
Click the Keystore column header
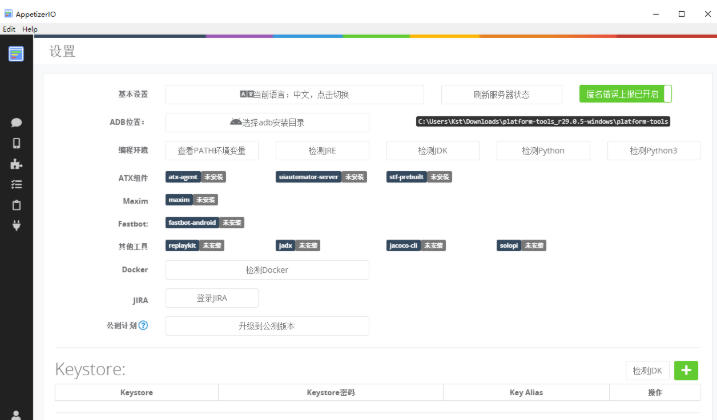pyautogui.click(x=136, y=393)
